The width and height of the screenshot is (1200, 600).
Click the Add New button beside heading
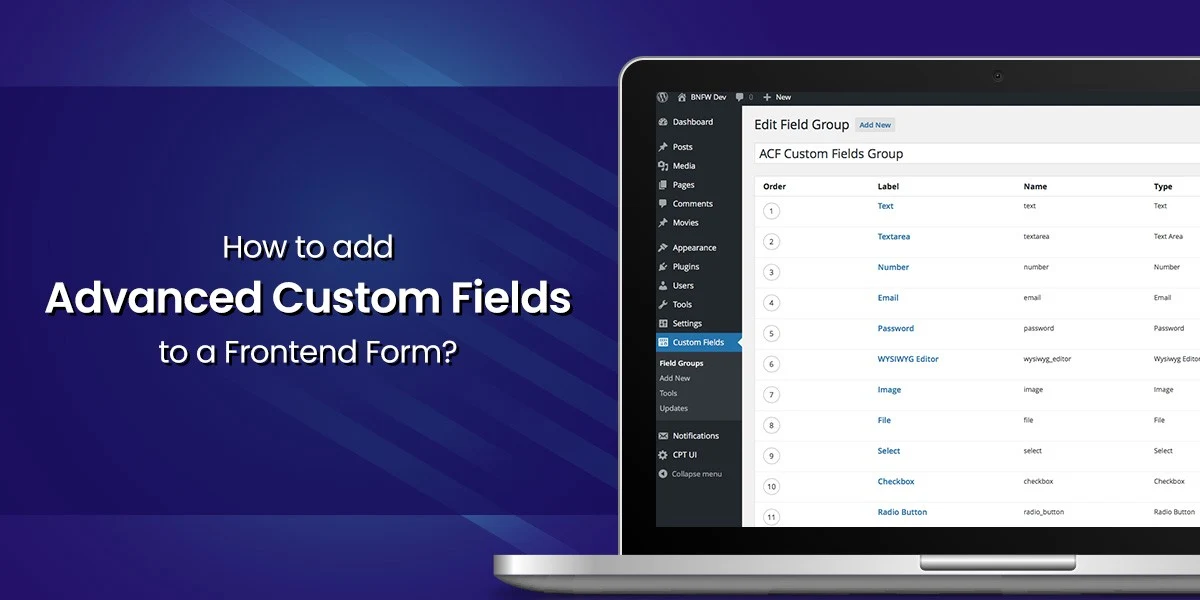pyautogui.click(x=875, y=125)
